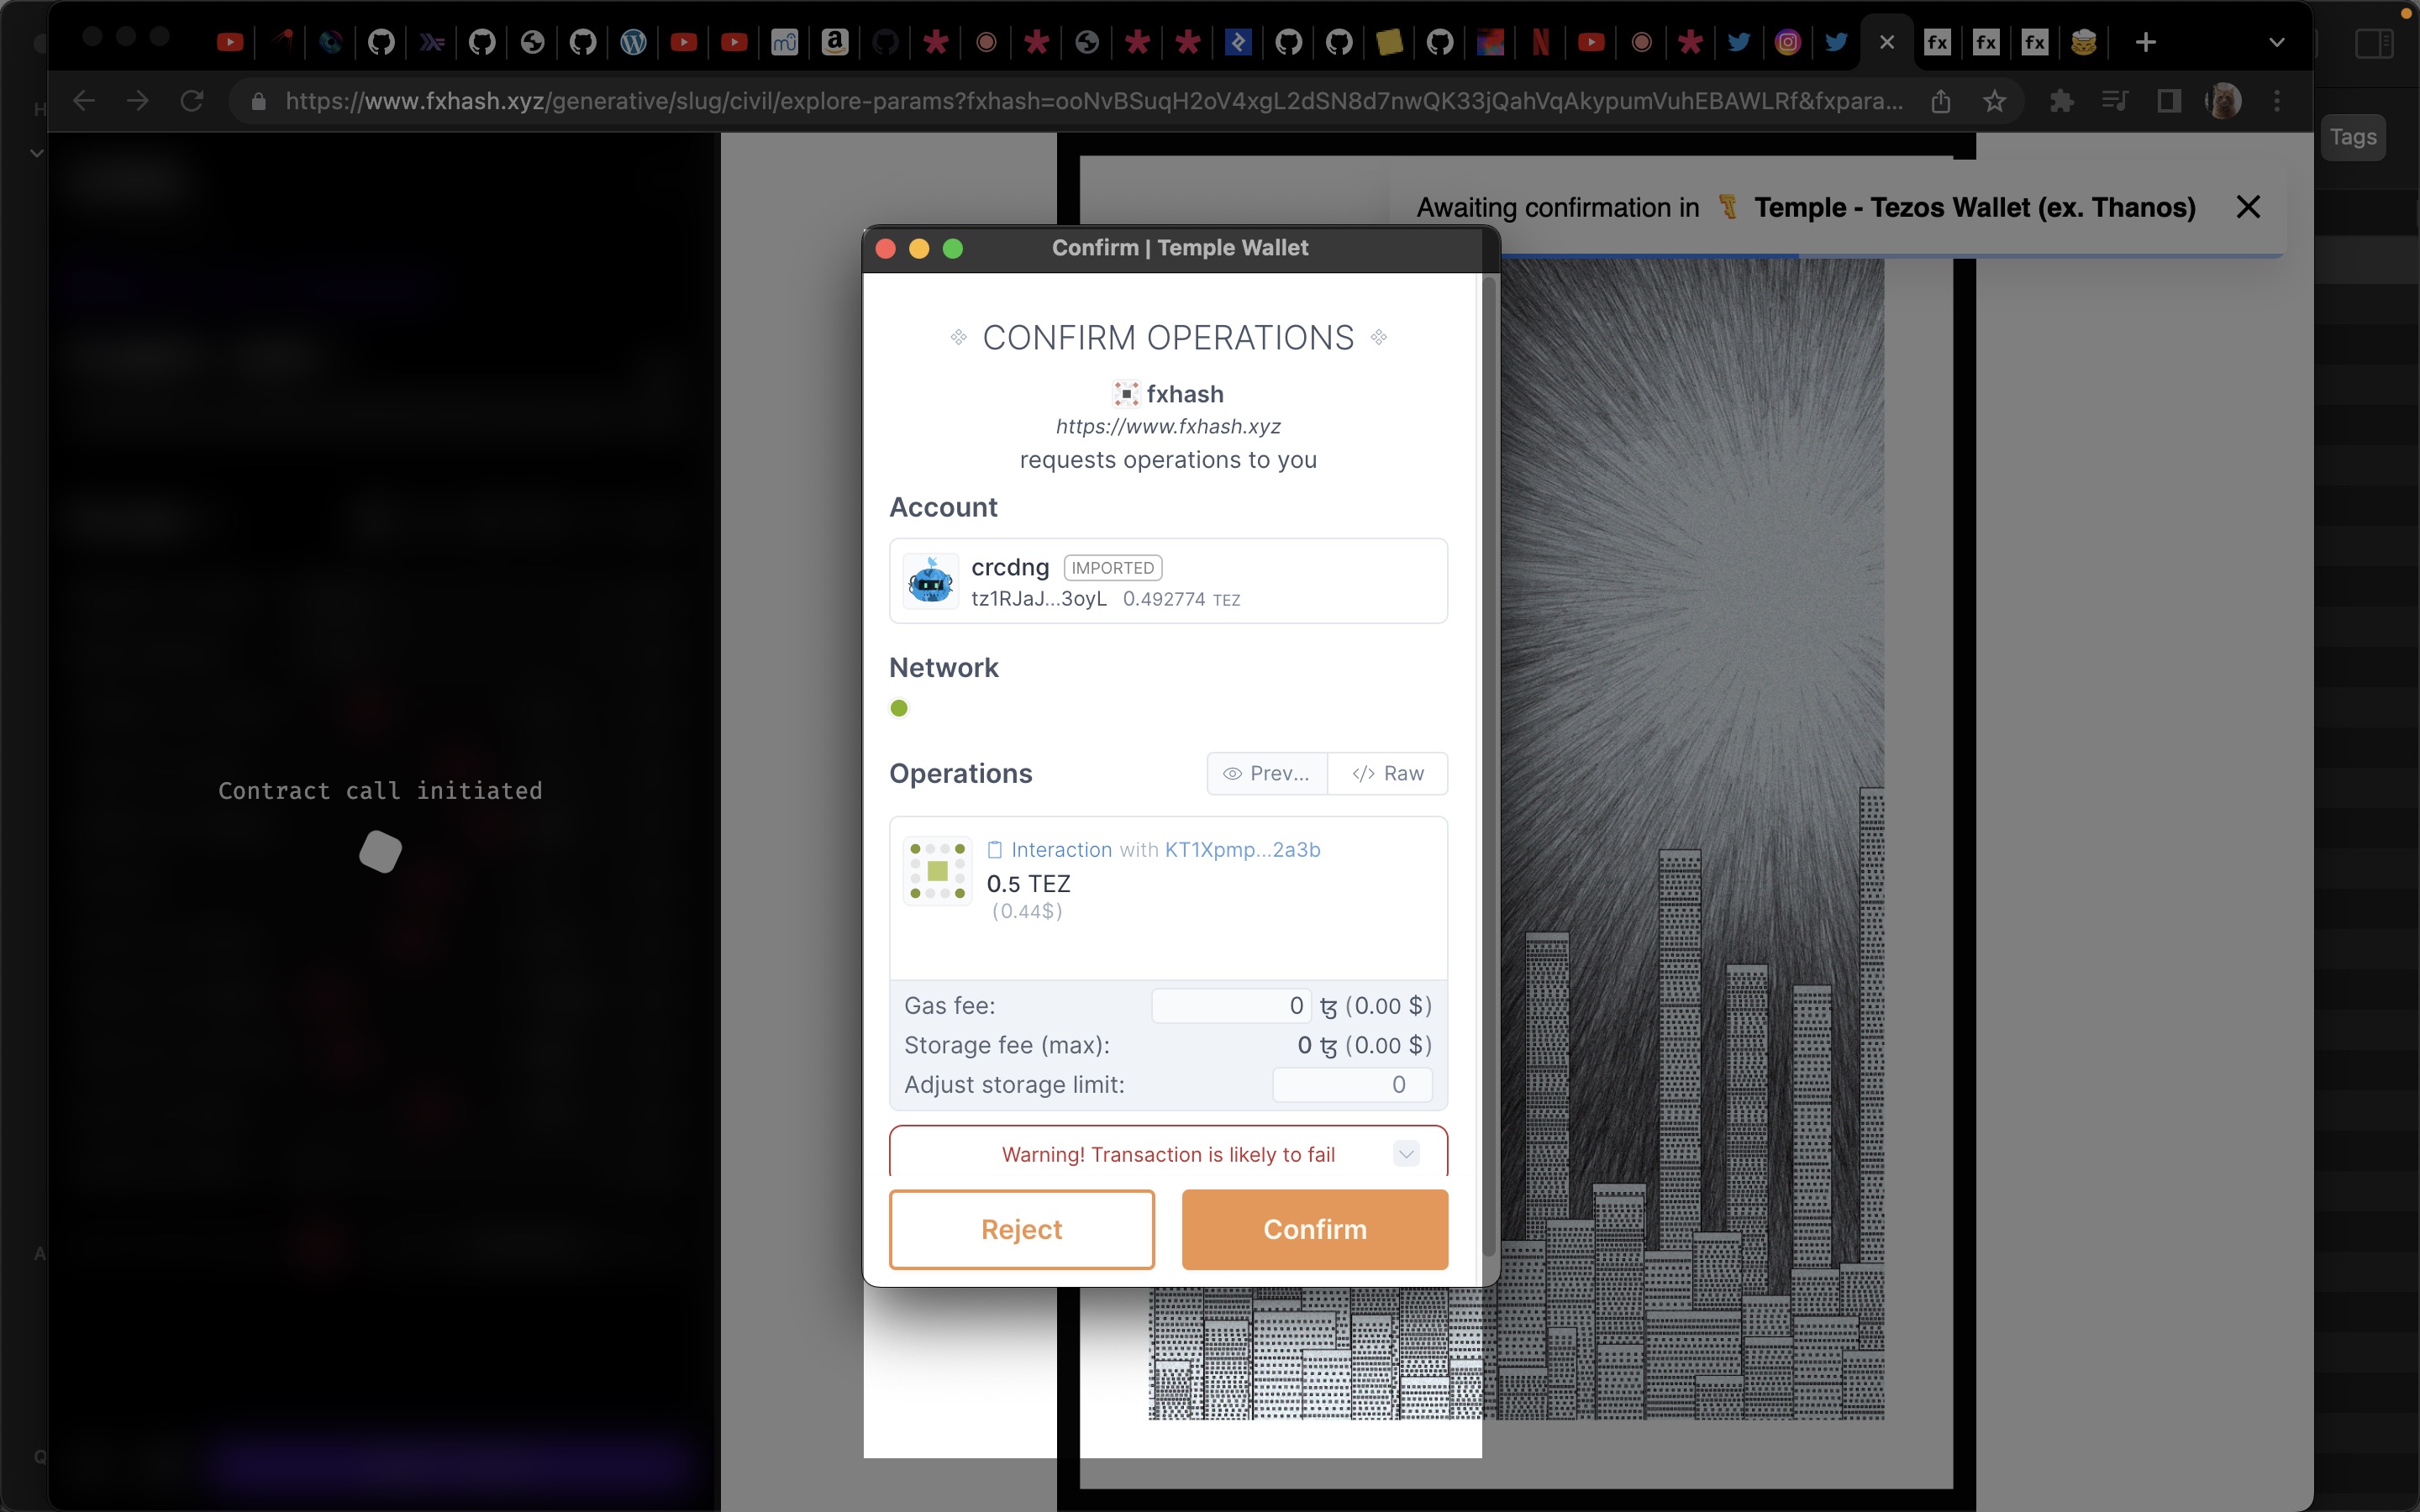The height and width of the screenshot is (1512, 2420).
Task: Expand the tab search dropdown arrow
Action: [2277, 42]
